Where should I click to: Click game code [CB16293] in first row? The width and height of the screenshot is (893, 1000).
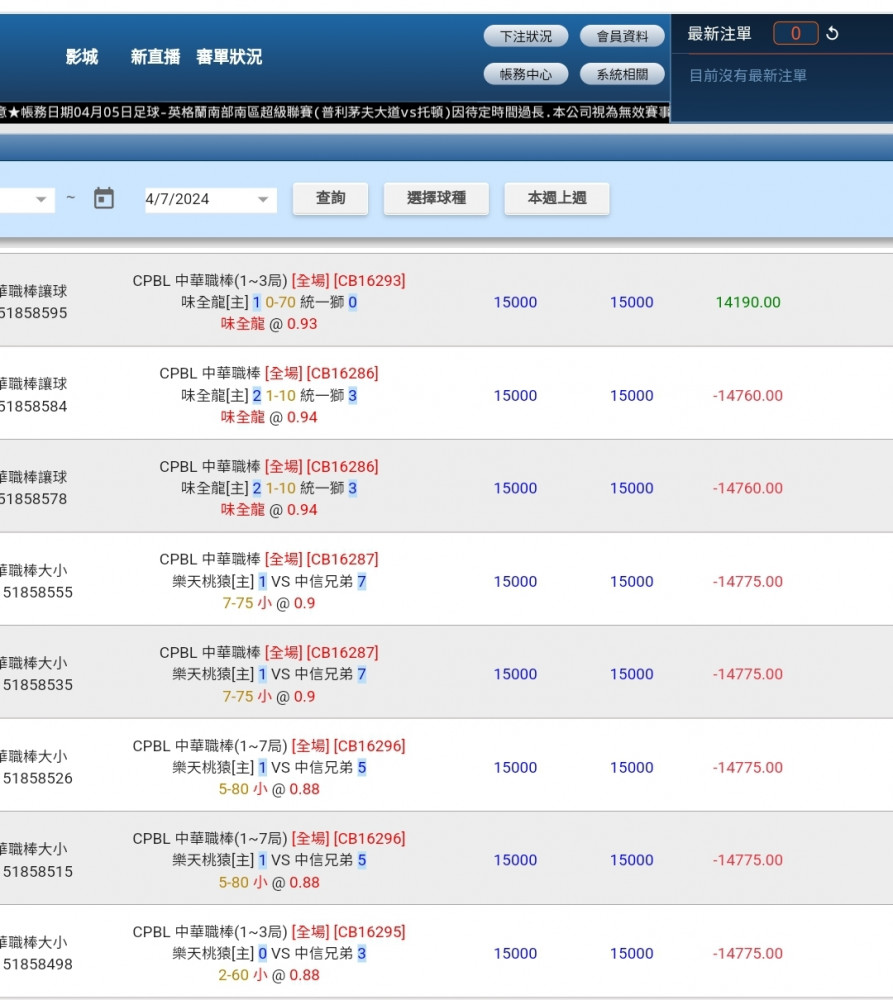coord(369,281)
